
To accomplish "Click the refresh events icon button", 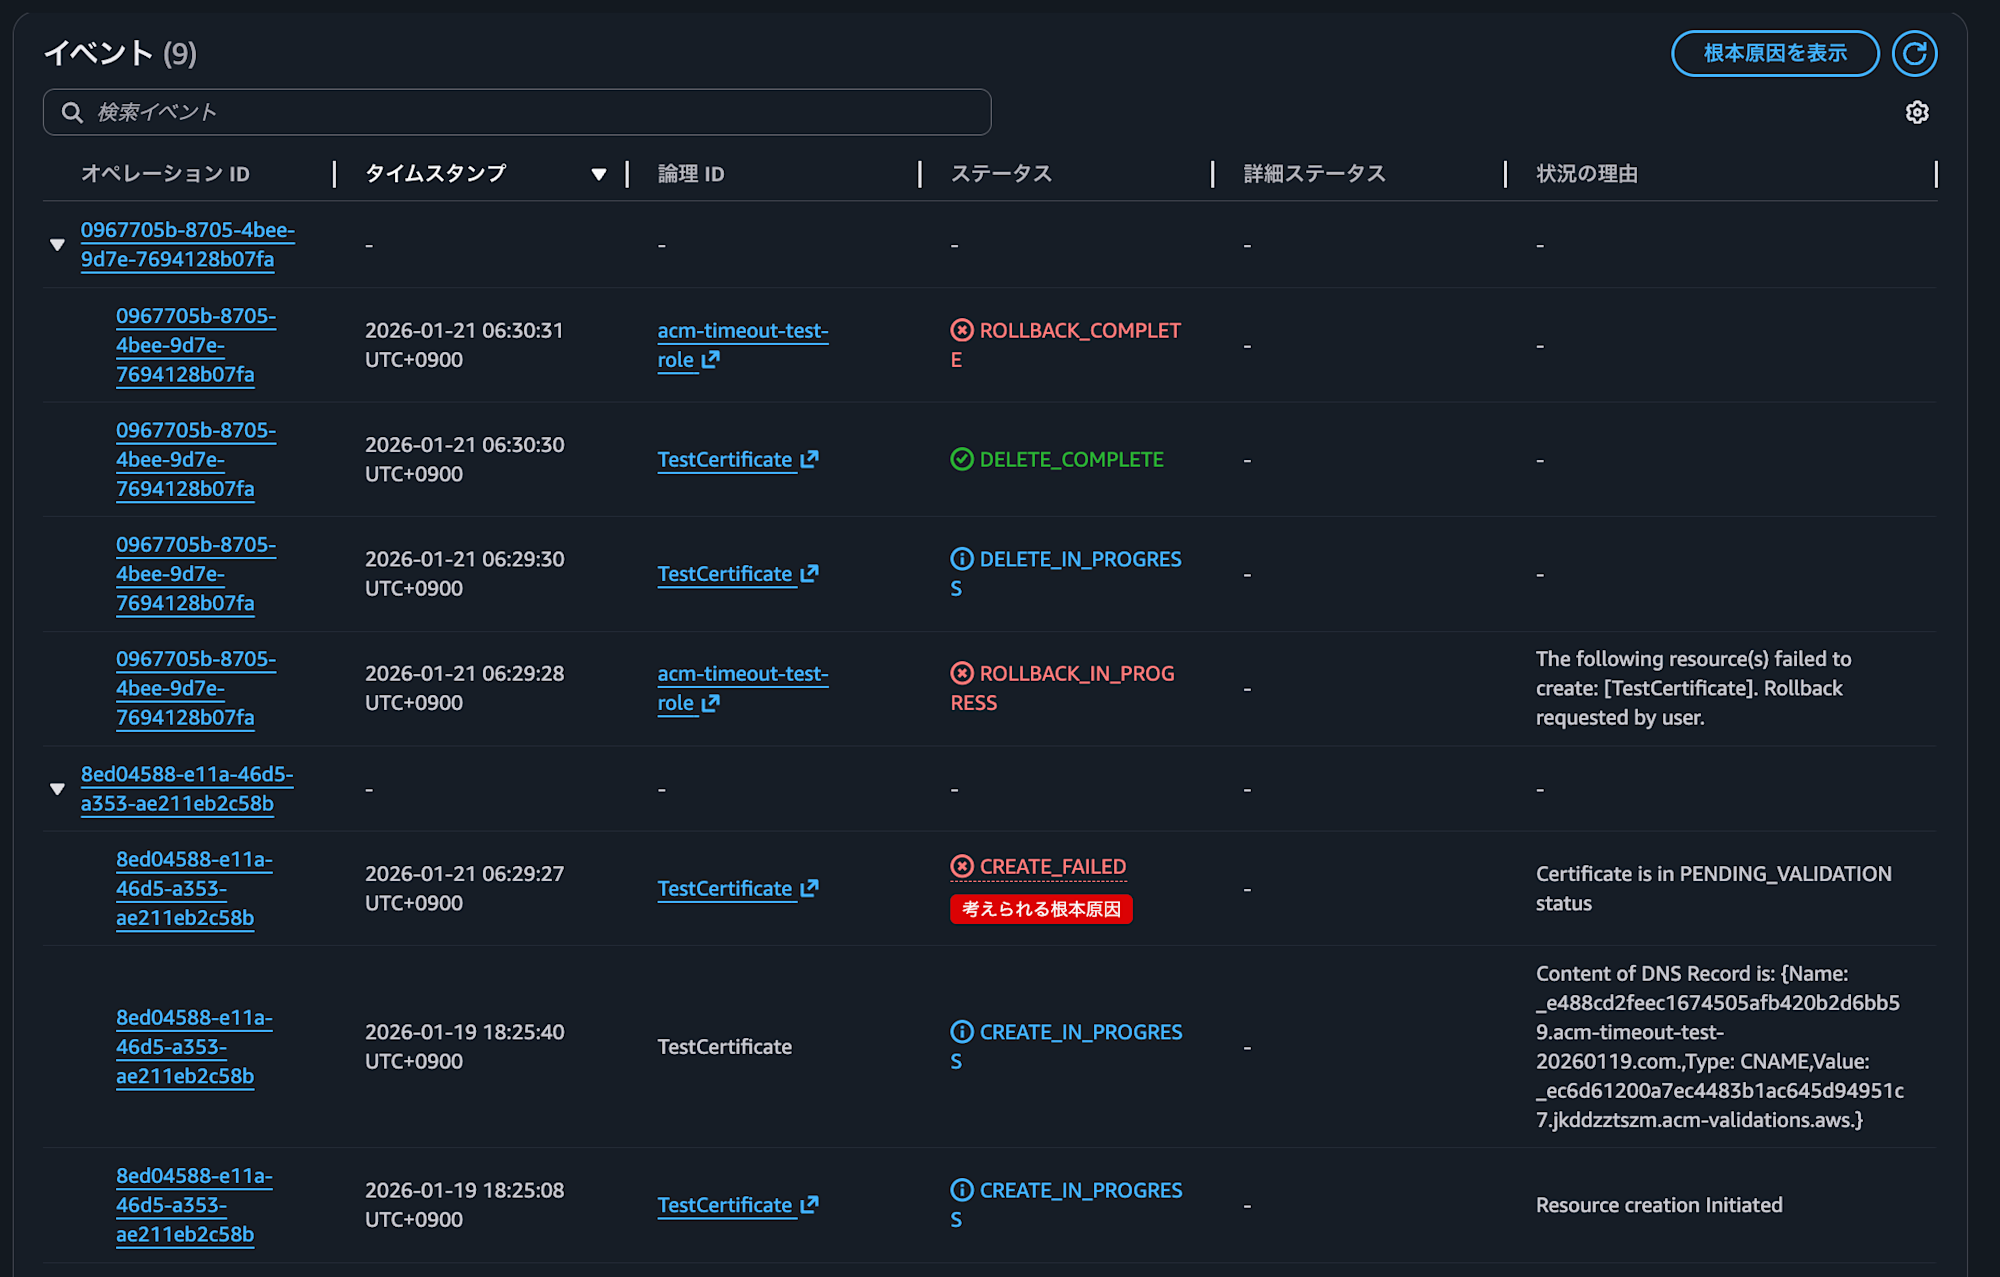I will pos(1914,53).
